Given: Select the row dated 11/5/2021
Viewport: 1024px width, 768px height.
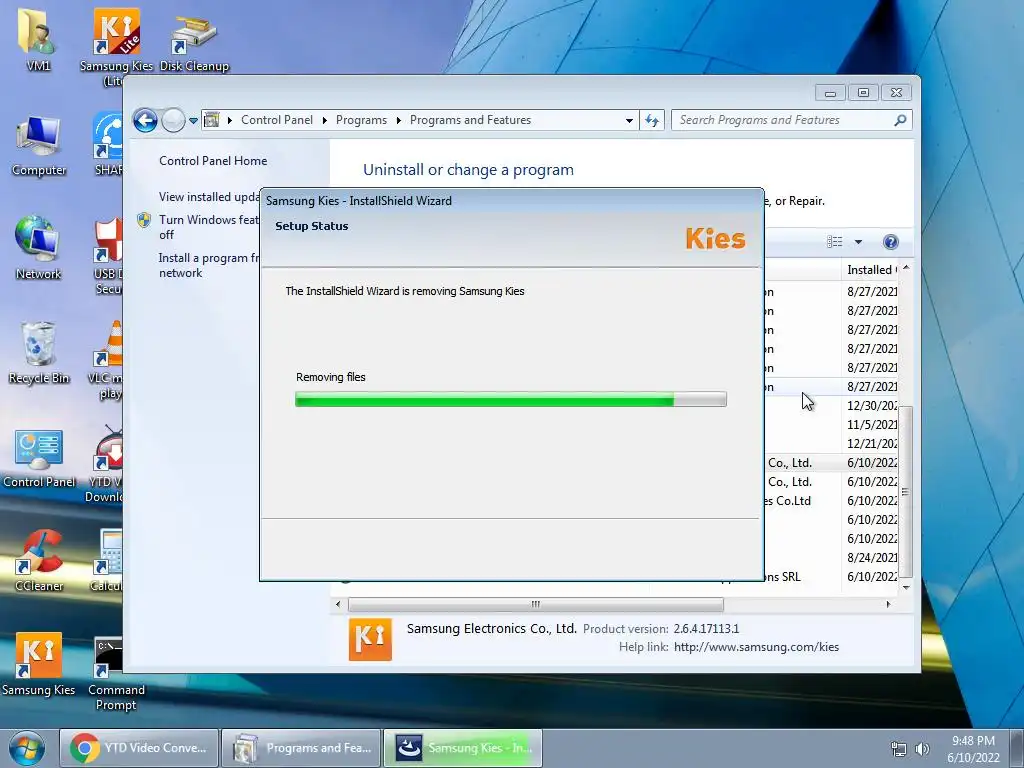Looking at the screenshot, I should coord(831,424).
